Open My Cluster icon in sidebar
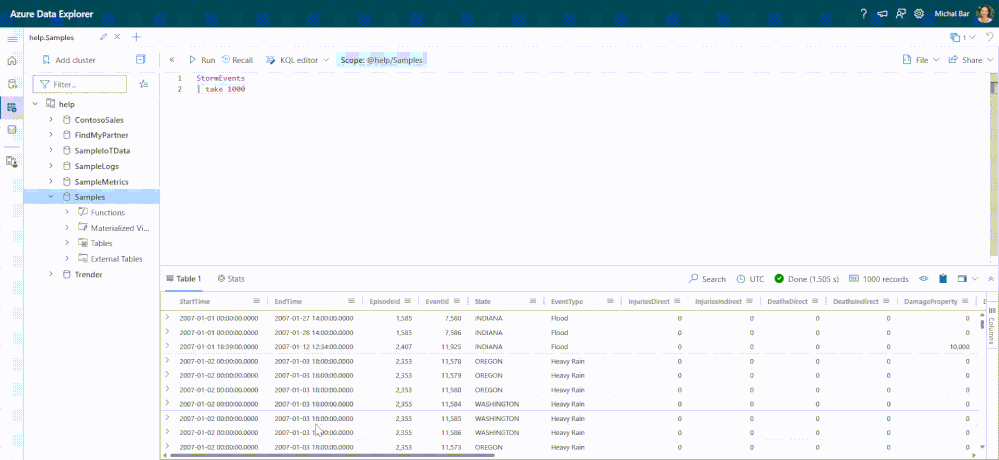This screenshot has width=999, height=460. (x=11, y=161)
